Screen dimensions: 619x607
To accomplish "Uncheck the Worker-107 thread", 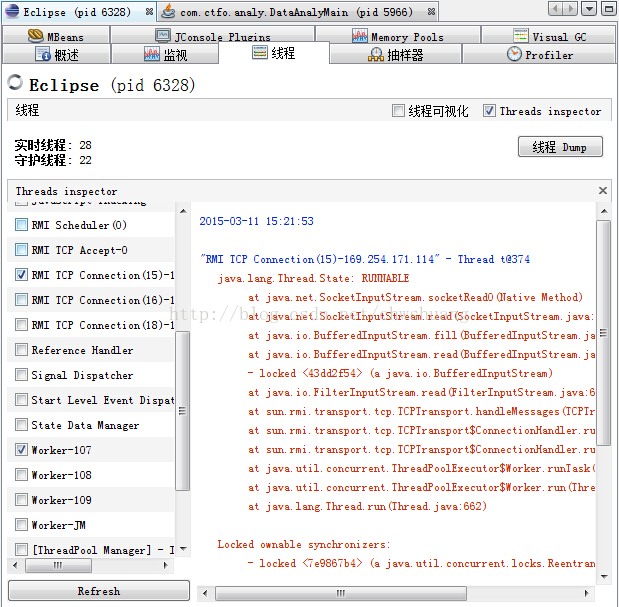I will click(x=21, y=450).
